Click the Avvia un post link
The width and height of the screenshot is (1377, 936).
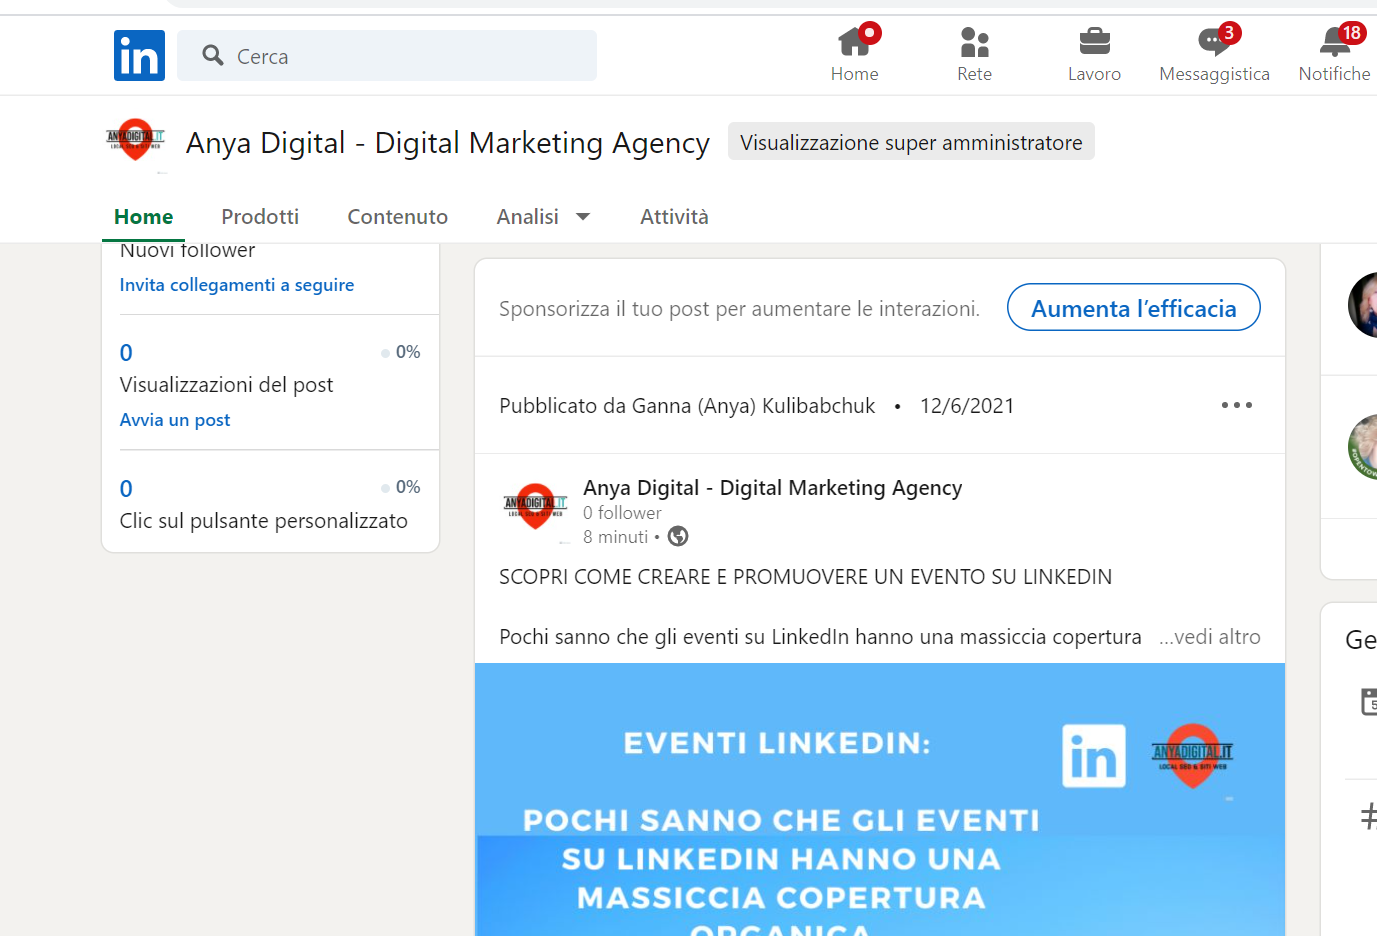point(175,420)
